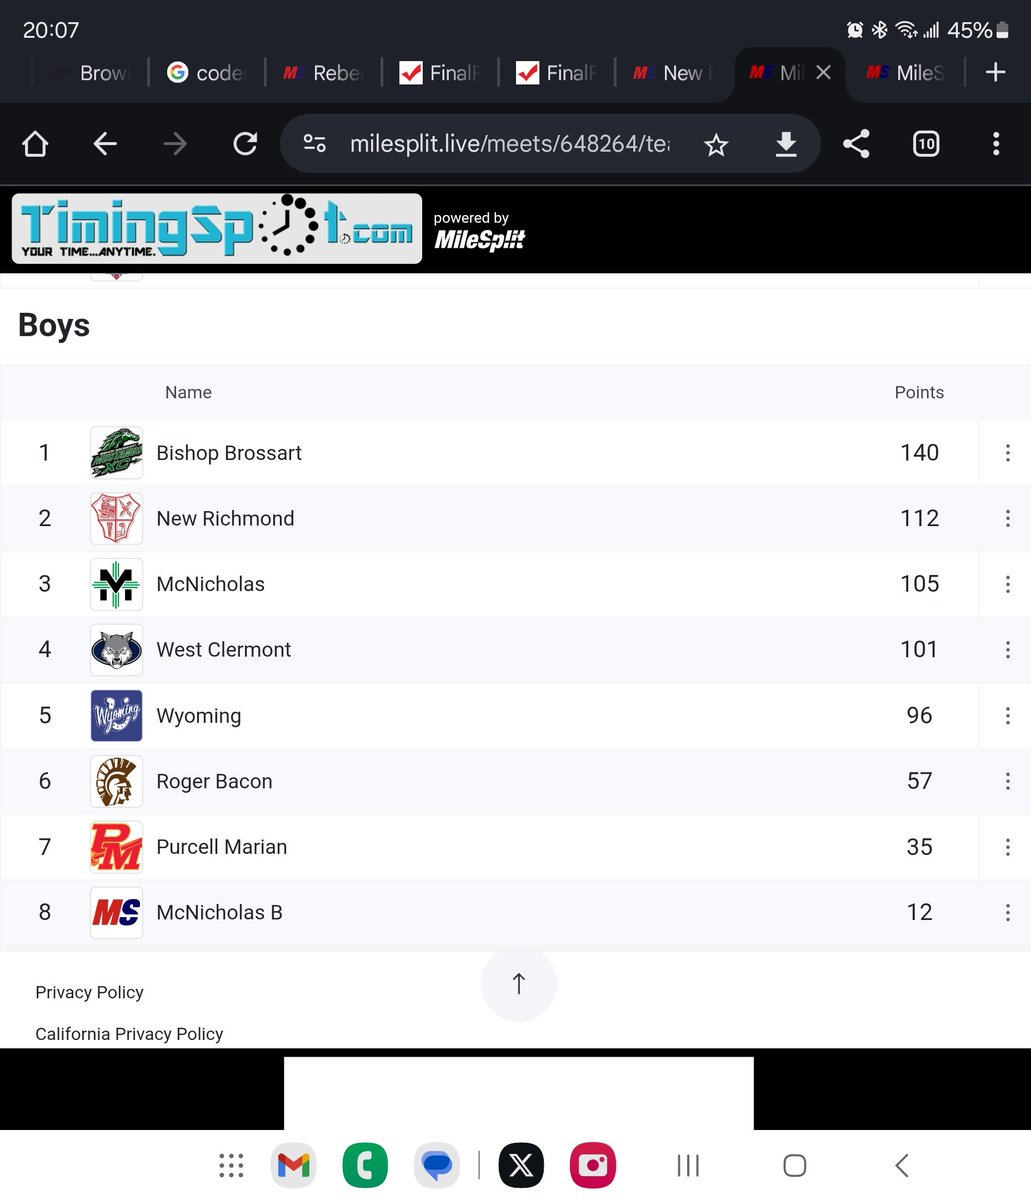The image size is (1031, 1200).
Task: Open McNicholas B row options menu
Action: [1007, 912]
